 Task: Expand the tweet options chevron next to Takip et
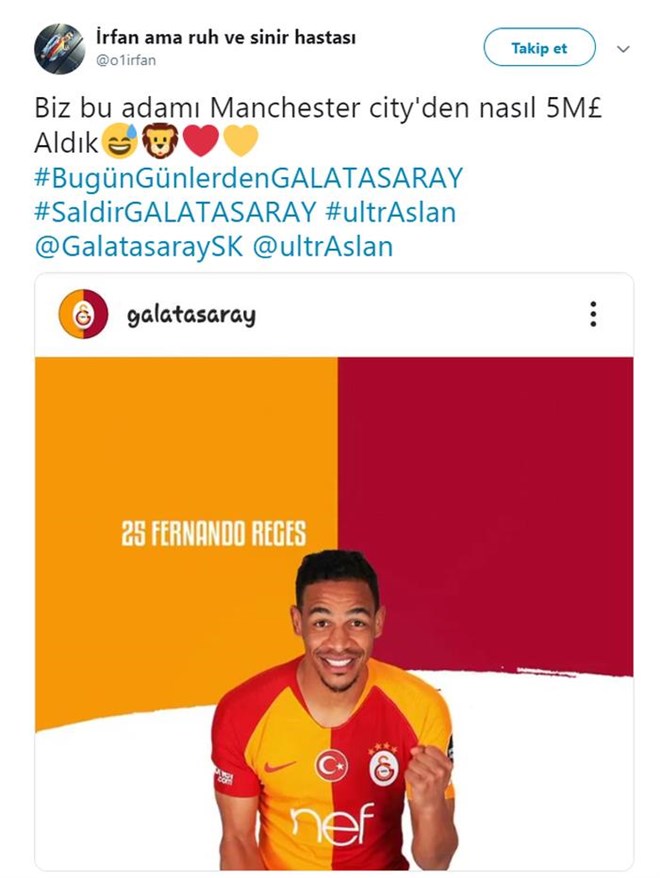[622, 49]
